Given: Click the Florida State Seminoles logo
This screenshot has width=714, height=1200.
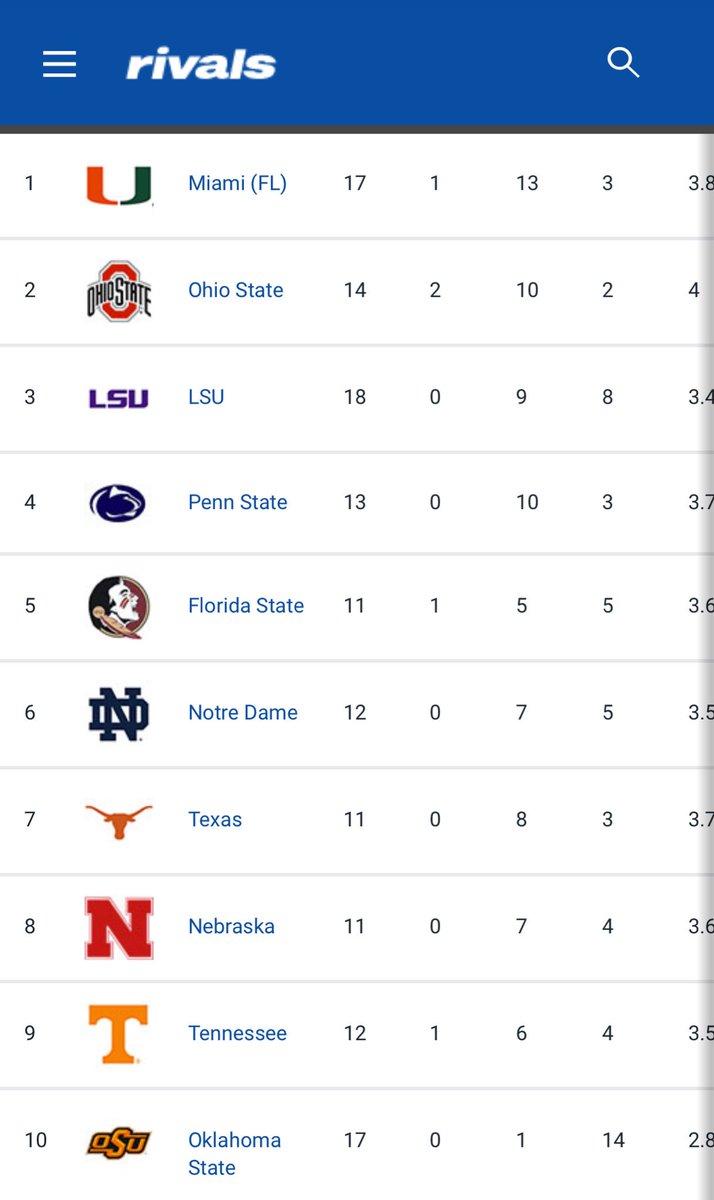Looking at the screenshot, I should 118,607.
